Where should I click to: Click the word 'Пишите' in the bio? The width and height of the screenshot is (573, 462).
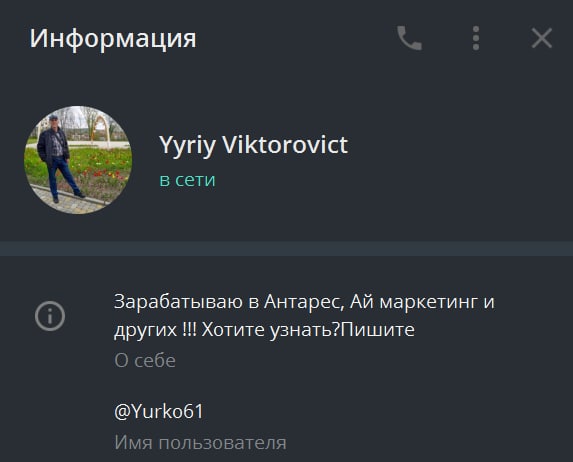pos(377,330)
